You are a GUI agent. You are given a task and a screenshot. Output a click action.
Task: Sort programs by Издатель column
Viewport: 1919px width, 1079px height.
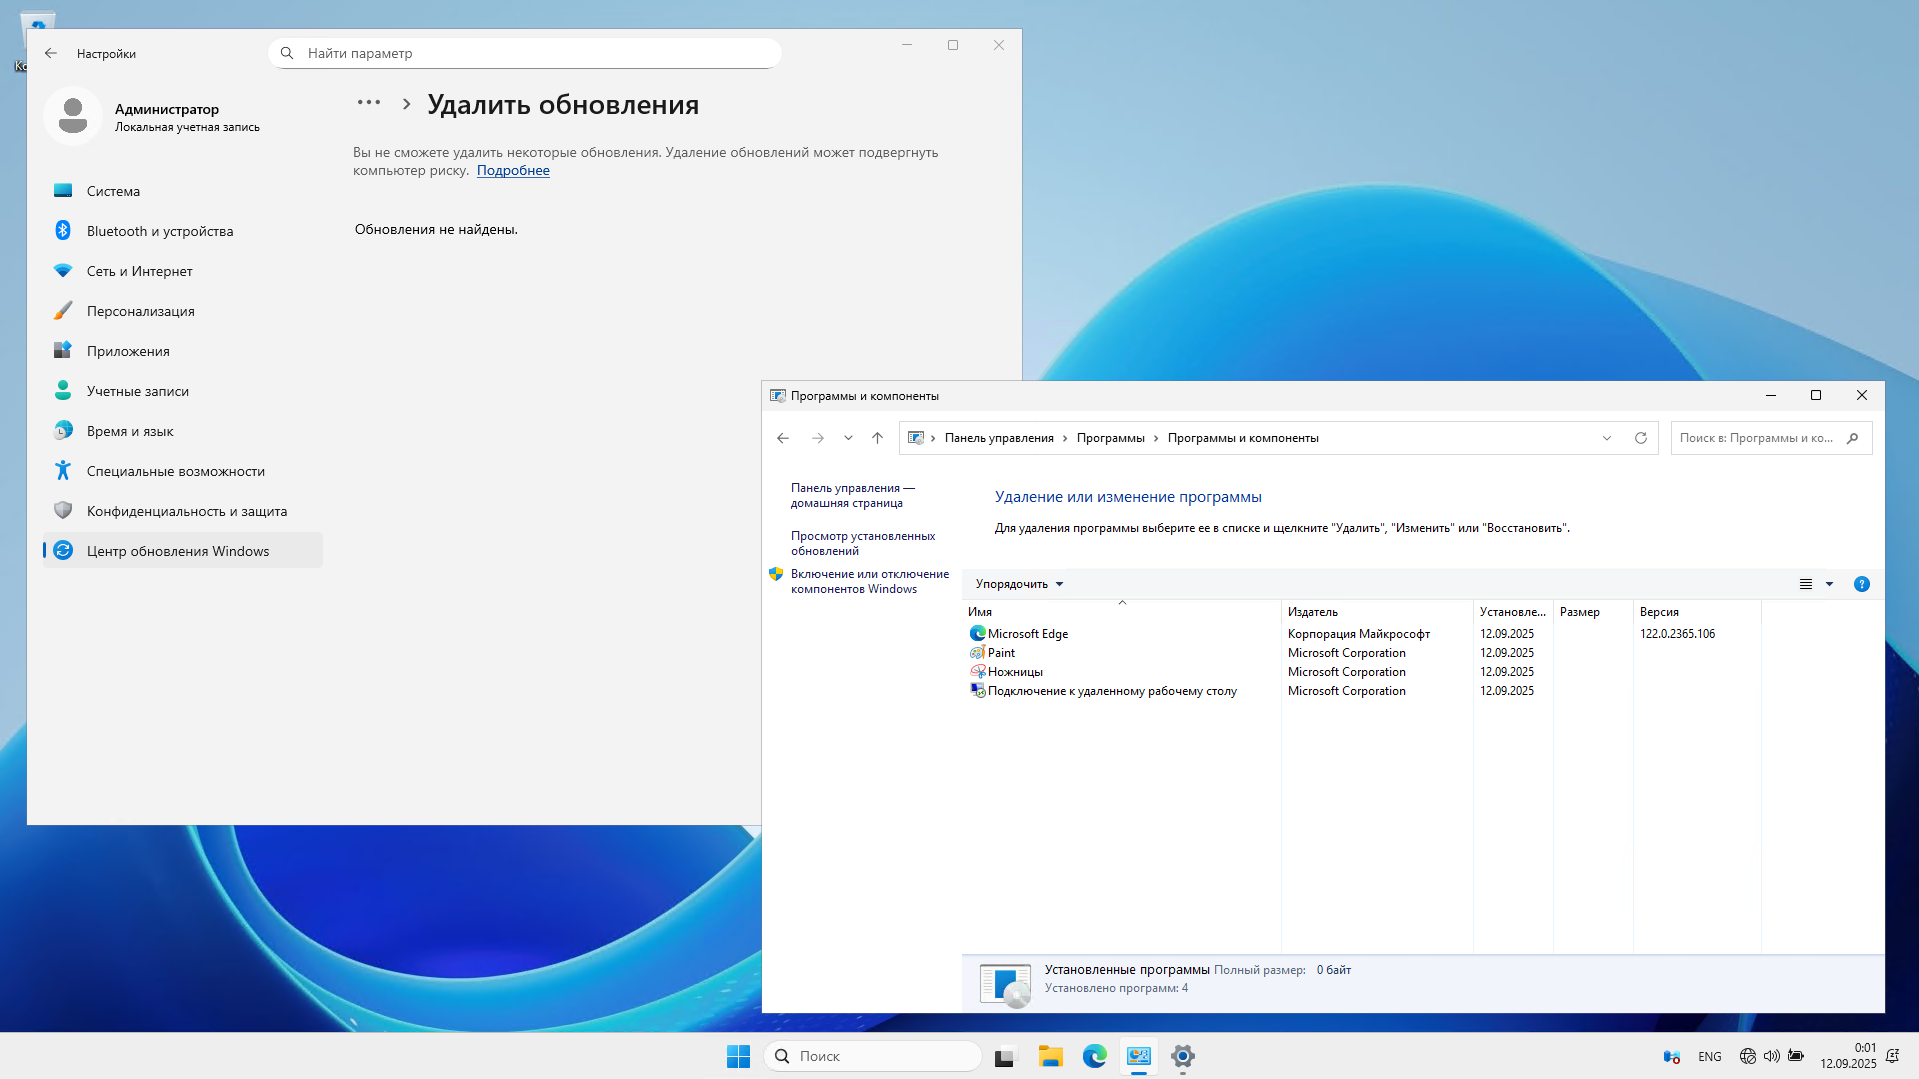point(1377,612)
